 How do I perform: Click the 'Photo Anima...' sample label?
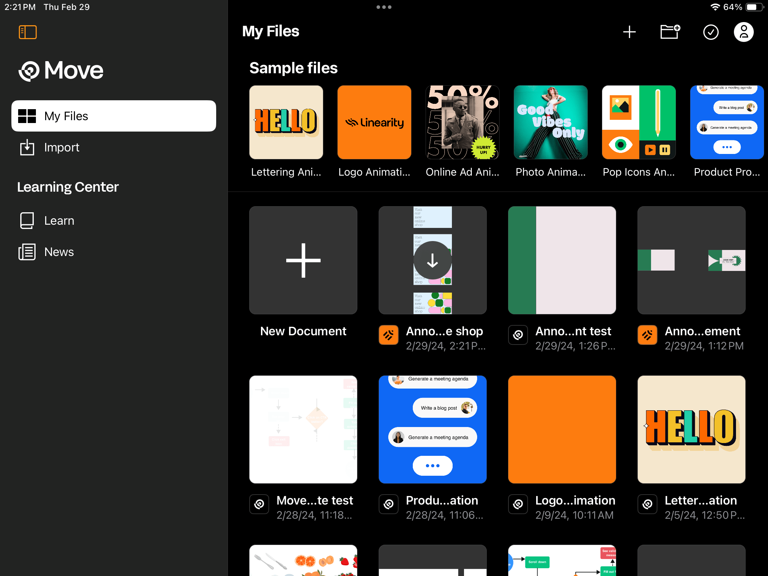[x=551, y=172]
